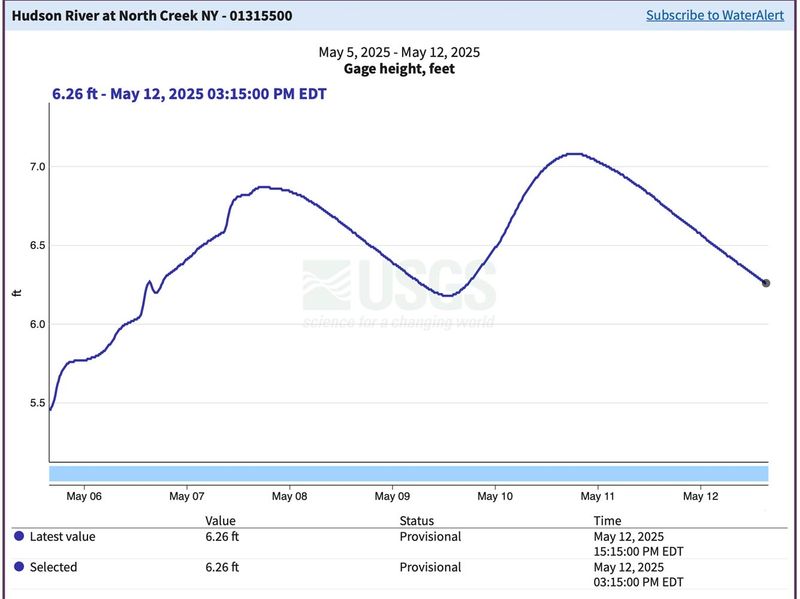Click the May 10 axis label
The width and height of the screenshot is (800, 599).
[495, 496]
